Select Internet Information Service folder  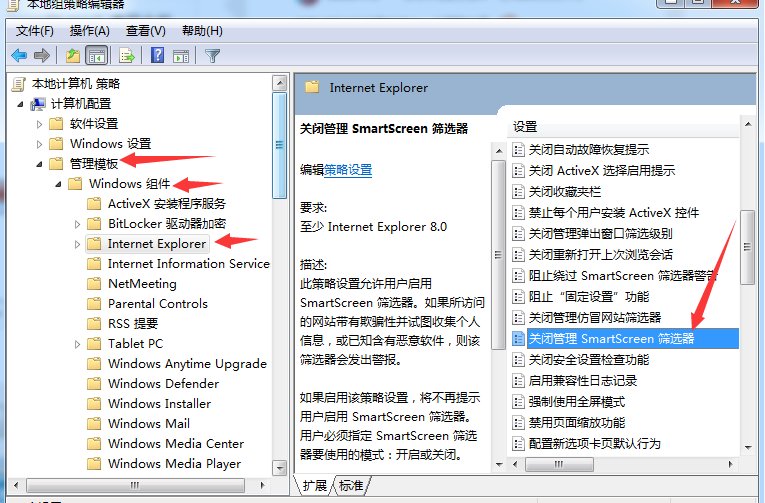[x=188, y=263]
